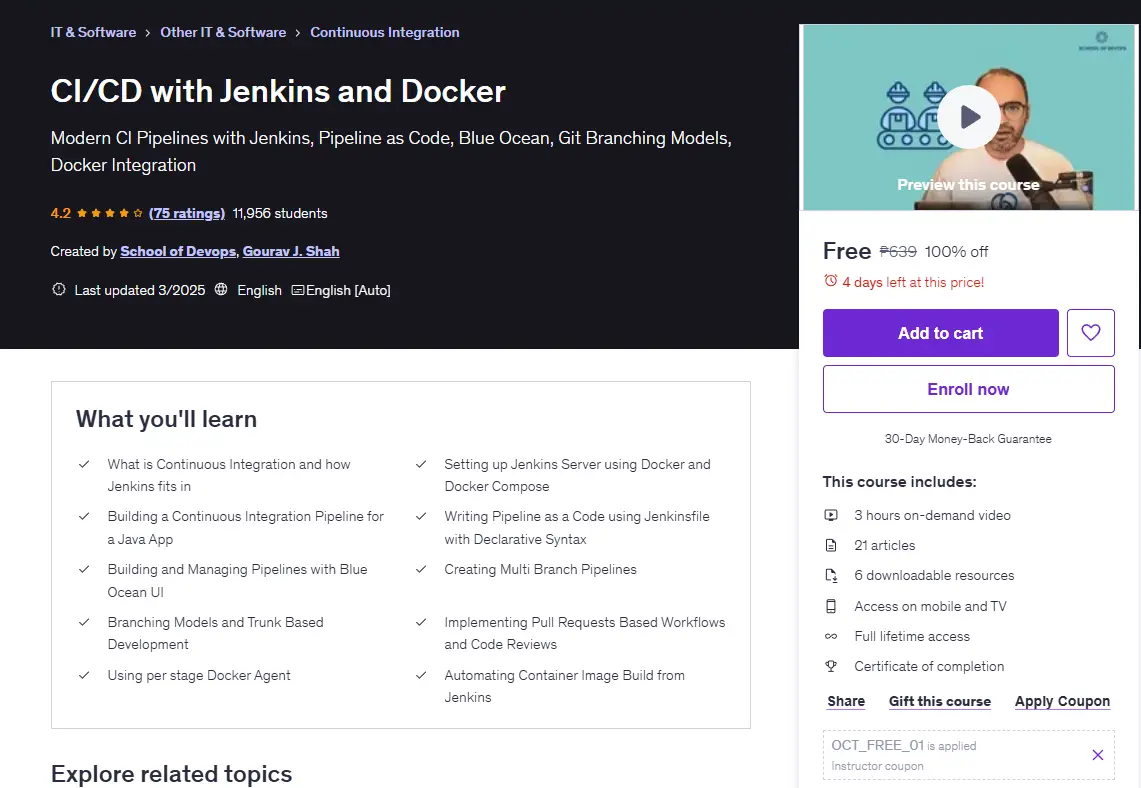Click the last updated badge icon
The width and height of the screenshot is (1141, 788).
pyautogui.click(x=58, y=289)
